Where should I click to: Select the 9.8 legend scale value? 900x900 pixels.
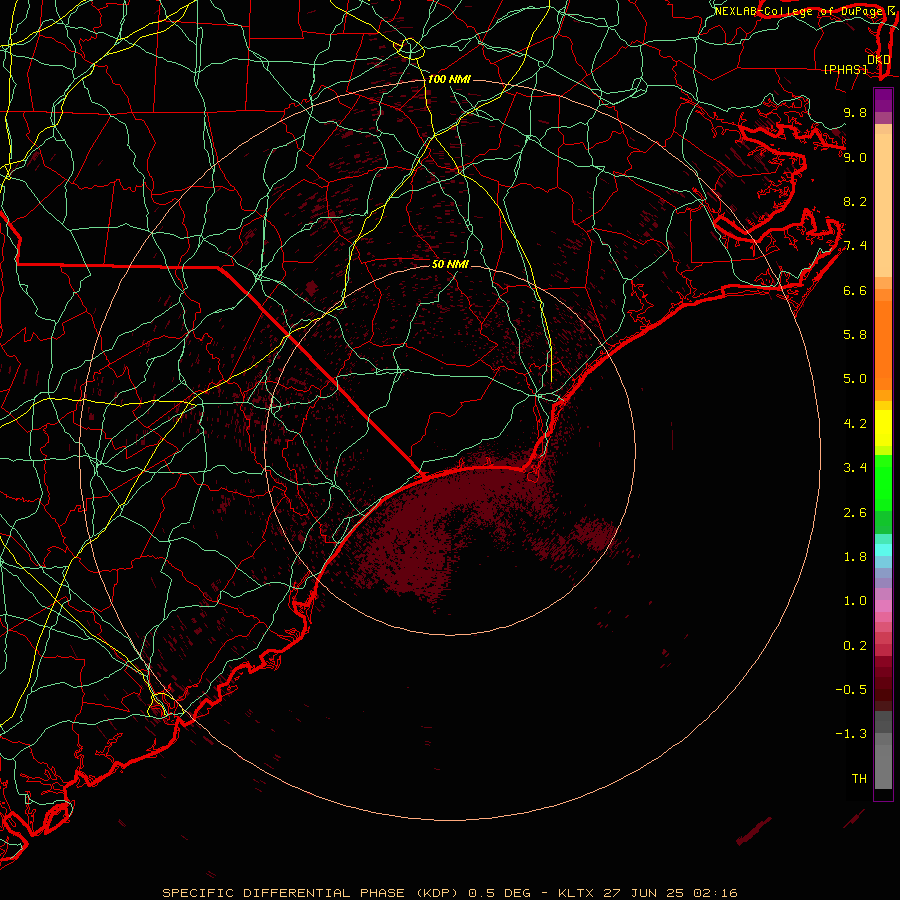click(x=855, y=112)
